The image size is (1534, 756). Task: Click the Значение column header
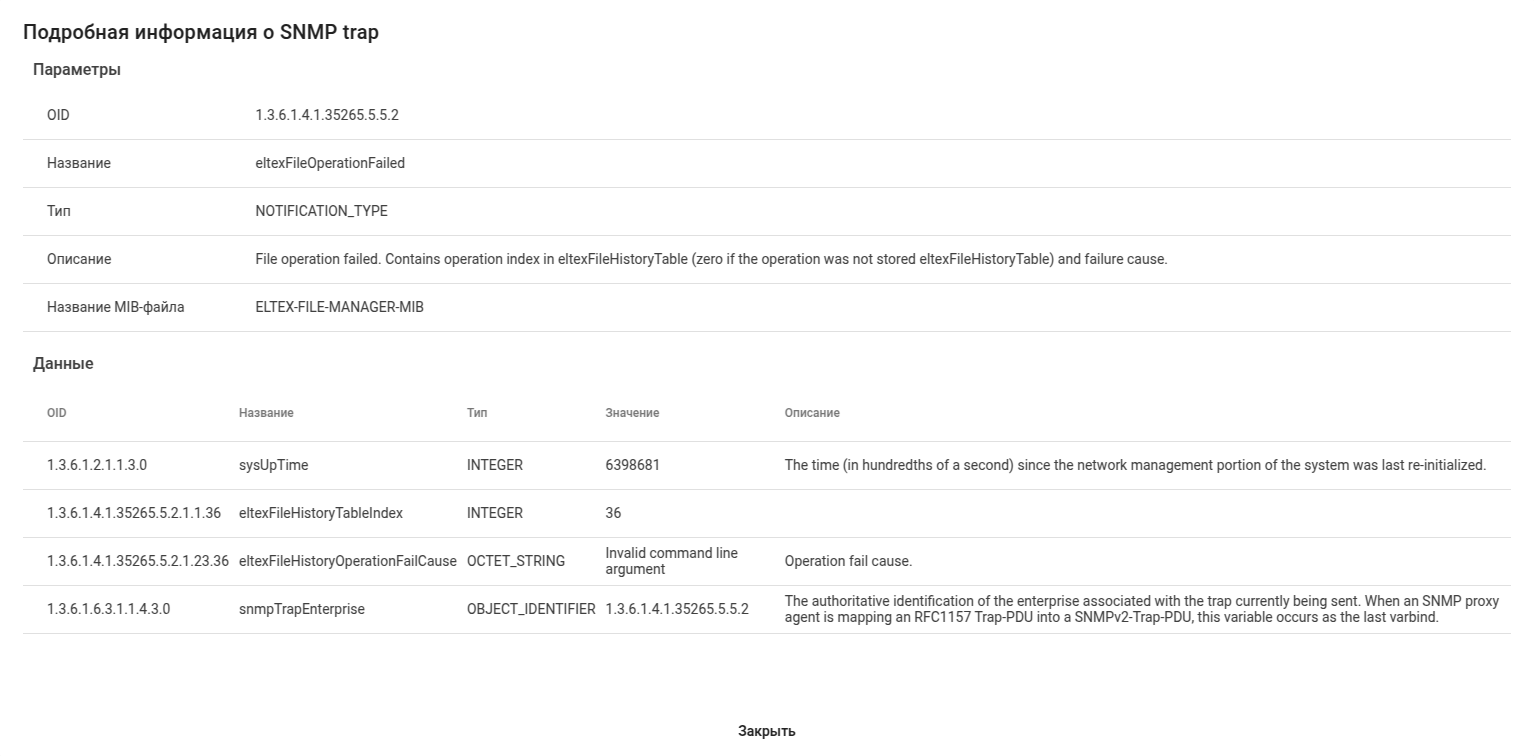[632, 413]
